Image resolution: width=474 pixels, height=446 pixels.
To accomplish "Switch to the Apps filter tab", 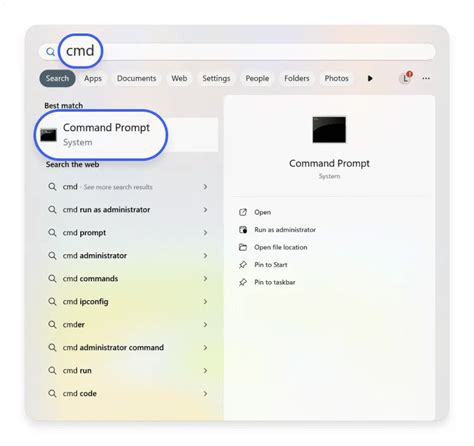I will (x=93, y=78).
